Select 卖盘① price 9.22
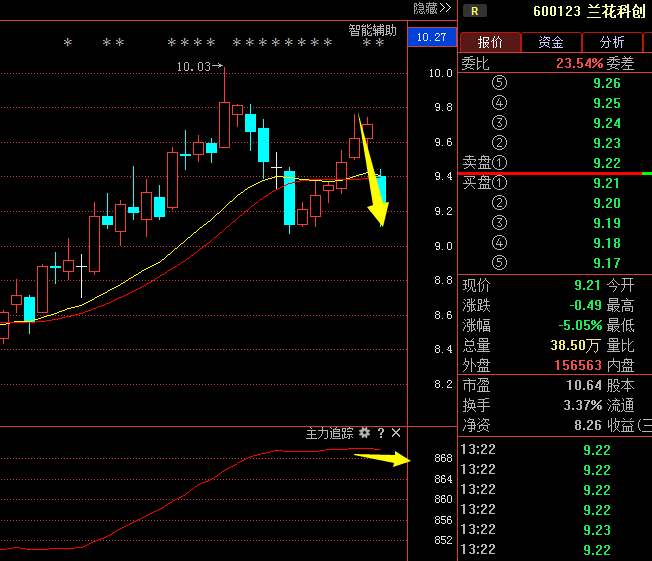This screenshot has height=561, width=652. click(x=607, y=163)
